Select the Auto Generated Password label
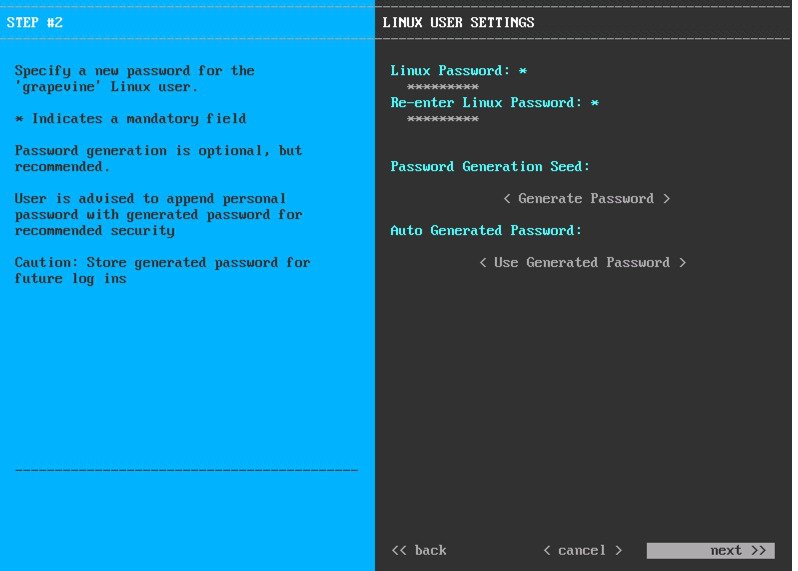The image size is (798, 571). coord(486,231)
